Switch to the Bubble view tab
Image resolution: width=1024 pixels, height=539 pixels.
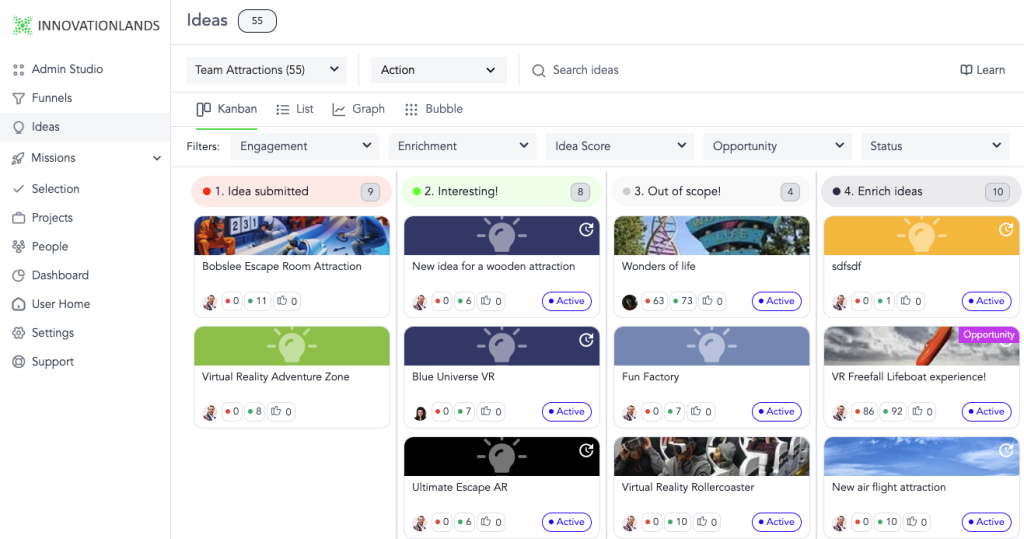[433, 109]
